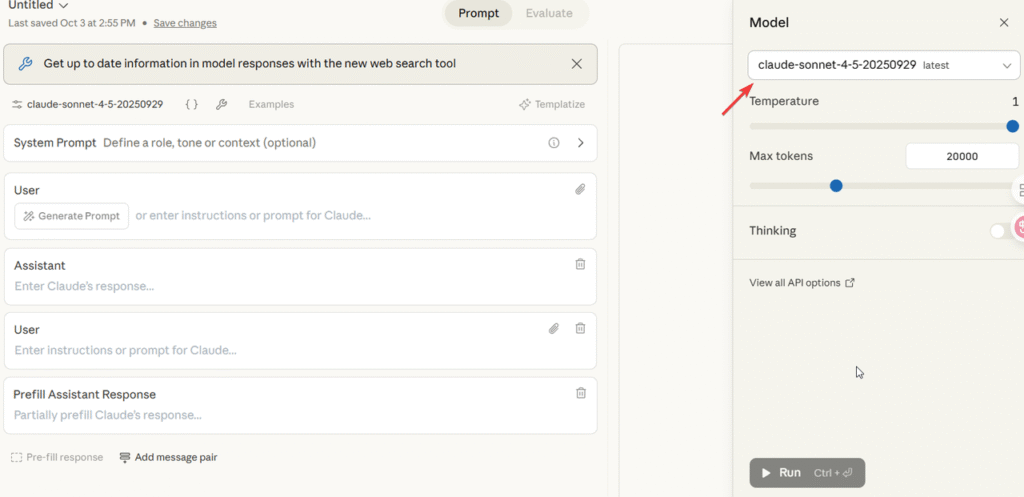Click the paperclip attachment icon in first User box
The width and height of the screenshot is (1024, 497).
tap(580, 189)
